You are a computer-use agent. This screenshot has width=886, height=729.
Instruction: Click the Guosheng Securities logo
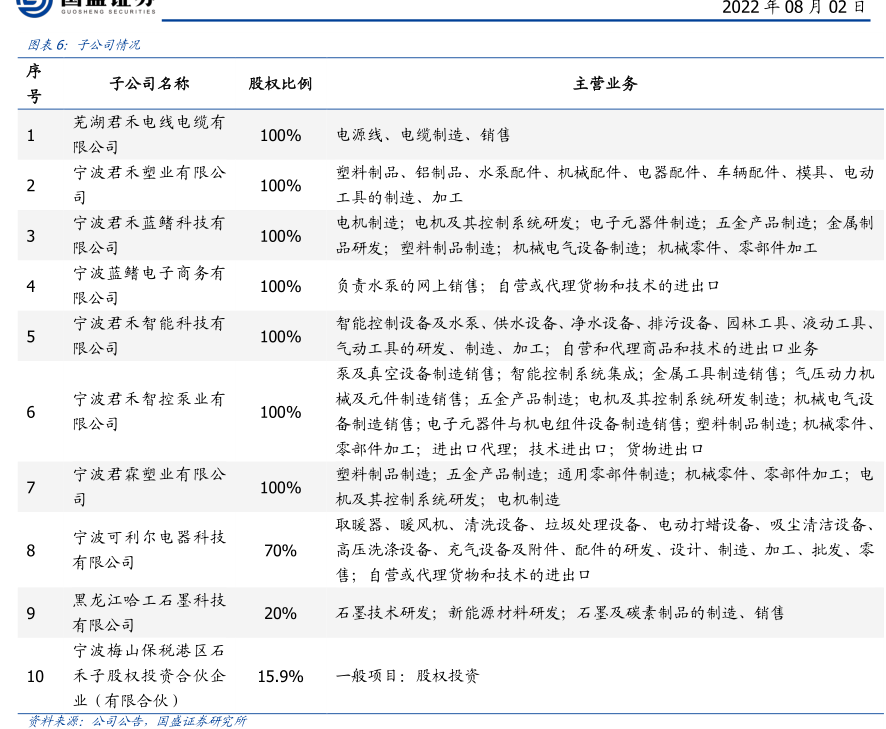[x=78, y=6]
